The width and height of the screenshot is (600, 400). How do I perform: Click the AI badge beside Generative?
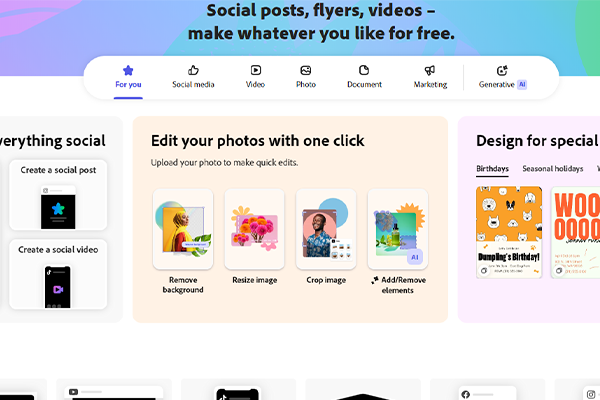click(522, 85)
